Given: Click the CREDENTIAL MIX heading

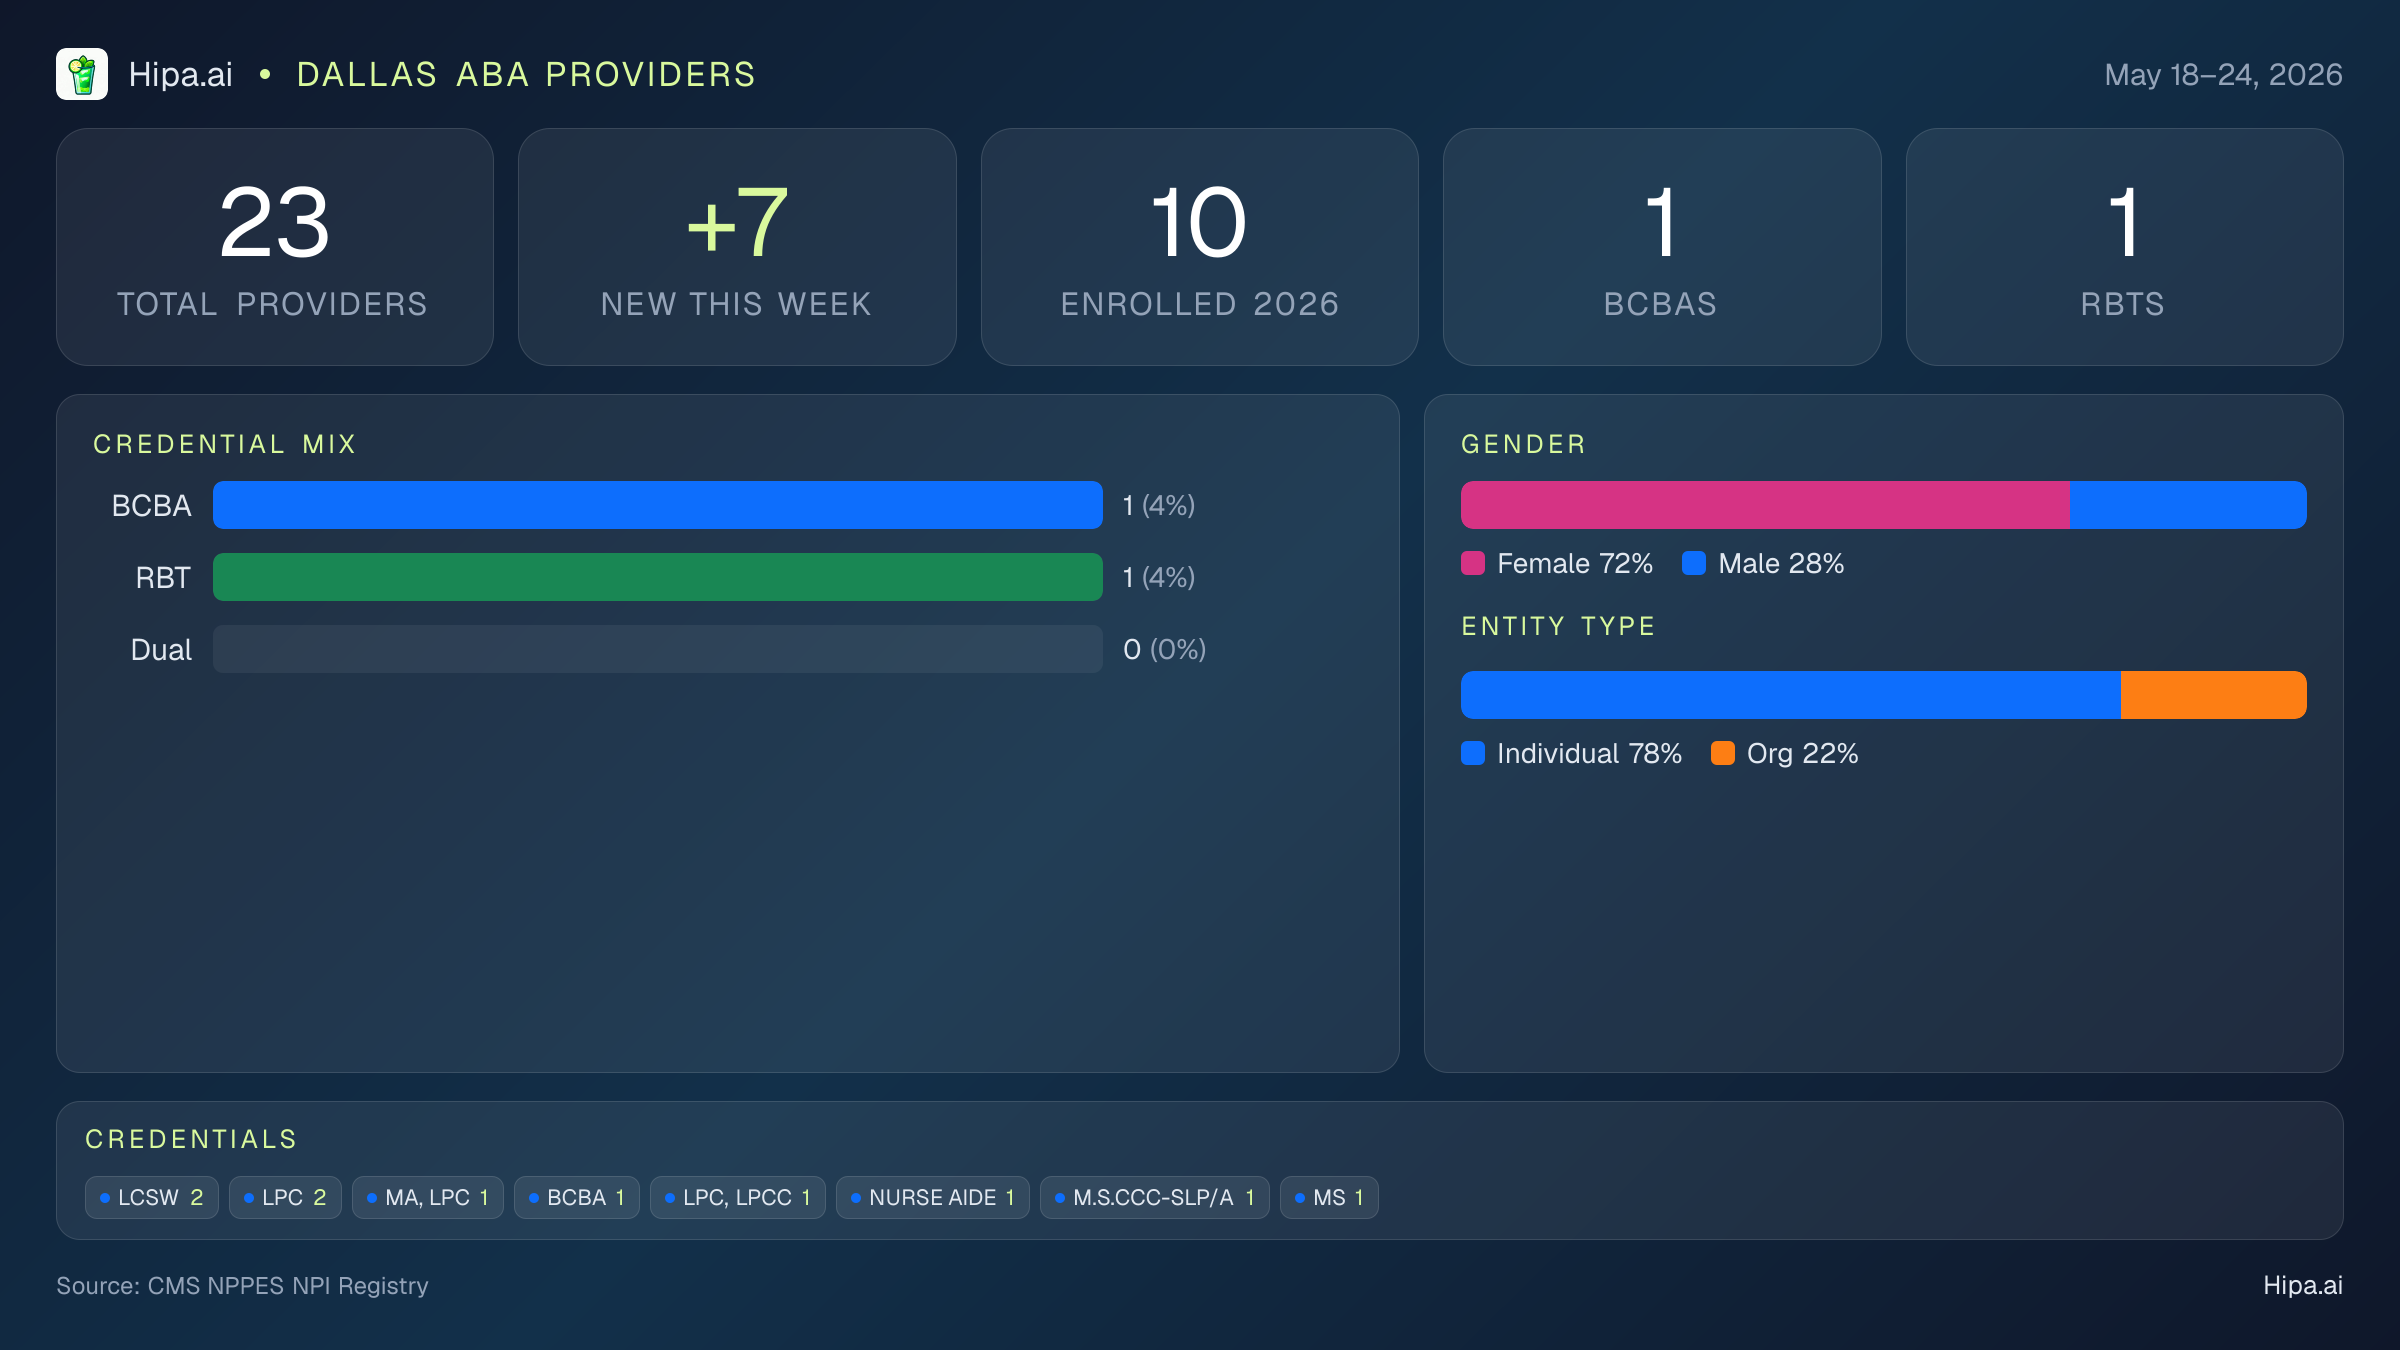Looking at the screenshot, I should click(225, 444).
